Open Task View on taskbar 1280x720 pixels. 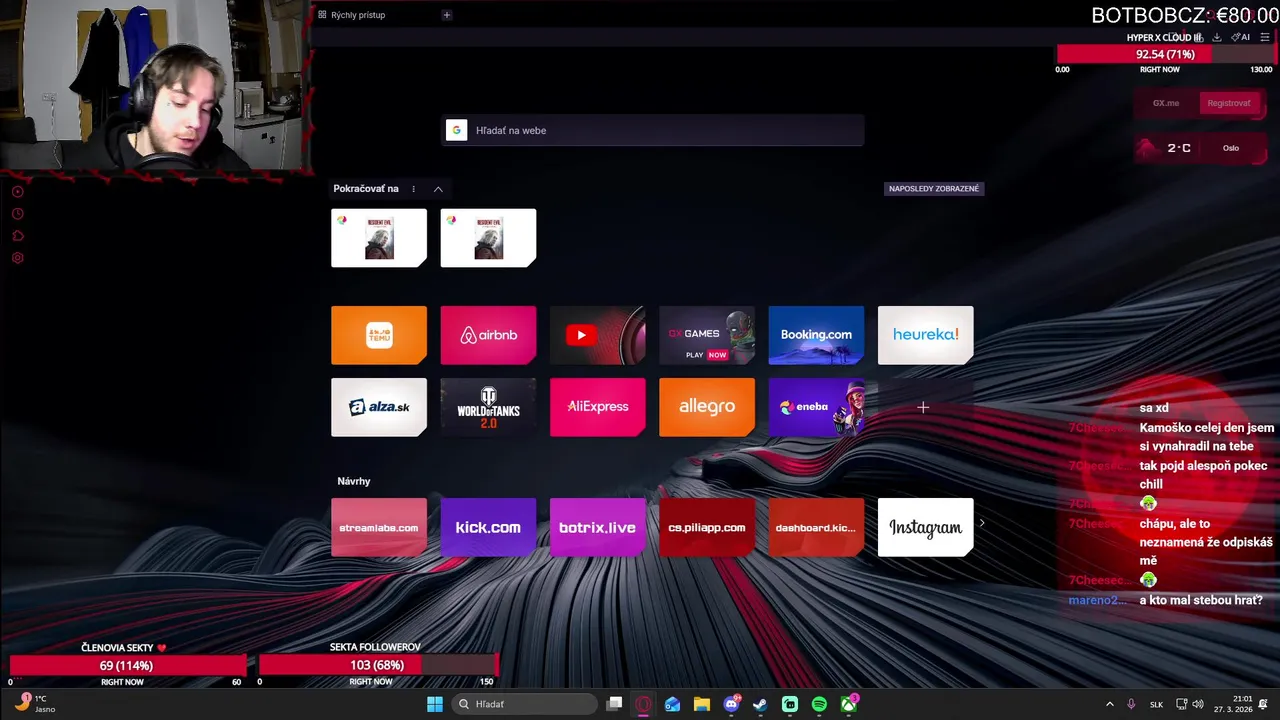tap(615, 704)
